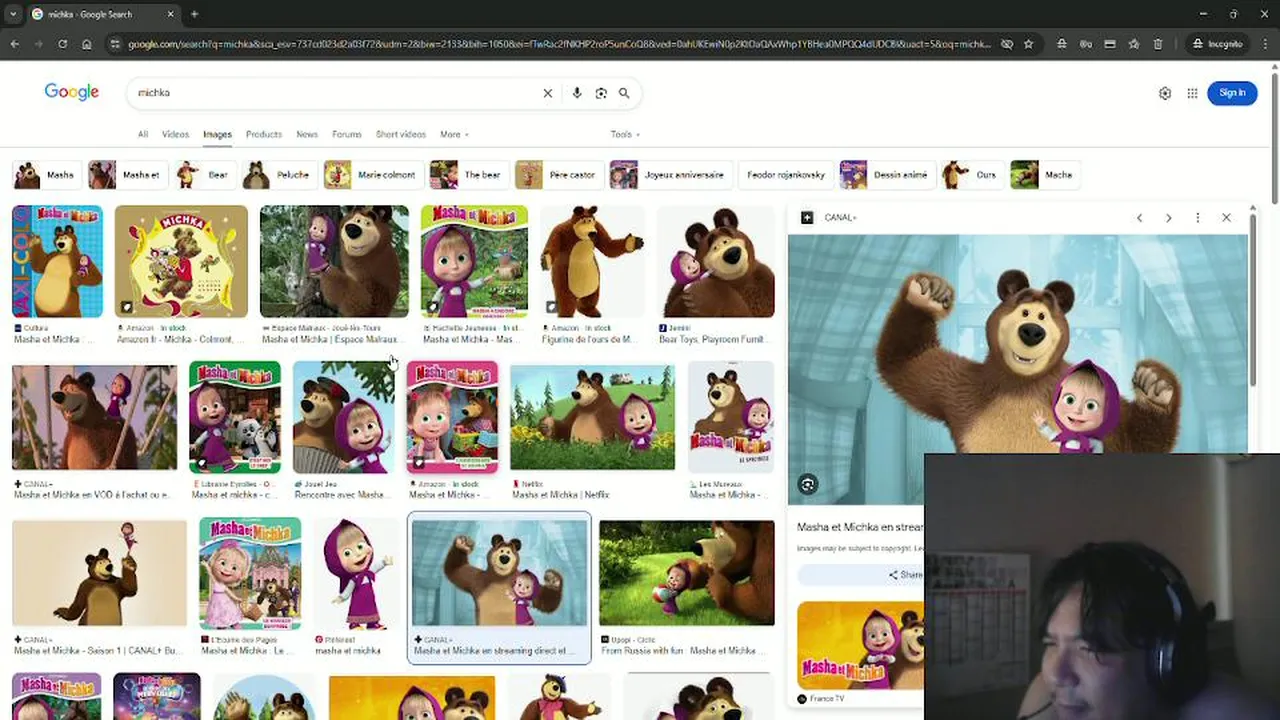Select the Images tab
Image resolution: width=1280 pixels, height=720 pixels.
pyautogui.click(x=217, y=134)
